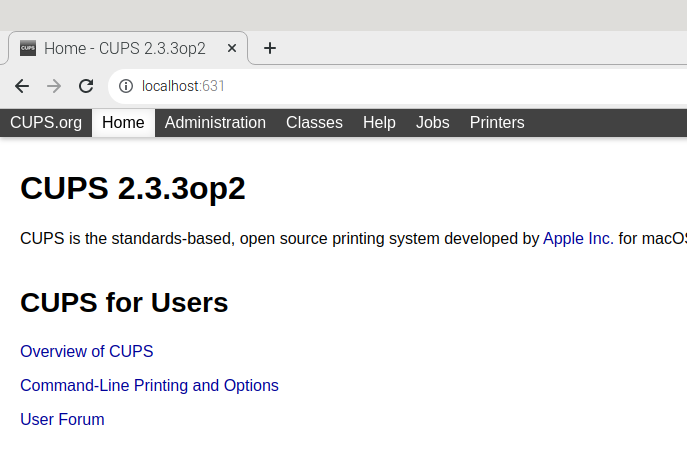Select the Home - CUPS 2.3.3op2 browser tab
Viewport: 687px width, 460px height.
point(128,48)
